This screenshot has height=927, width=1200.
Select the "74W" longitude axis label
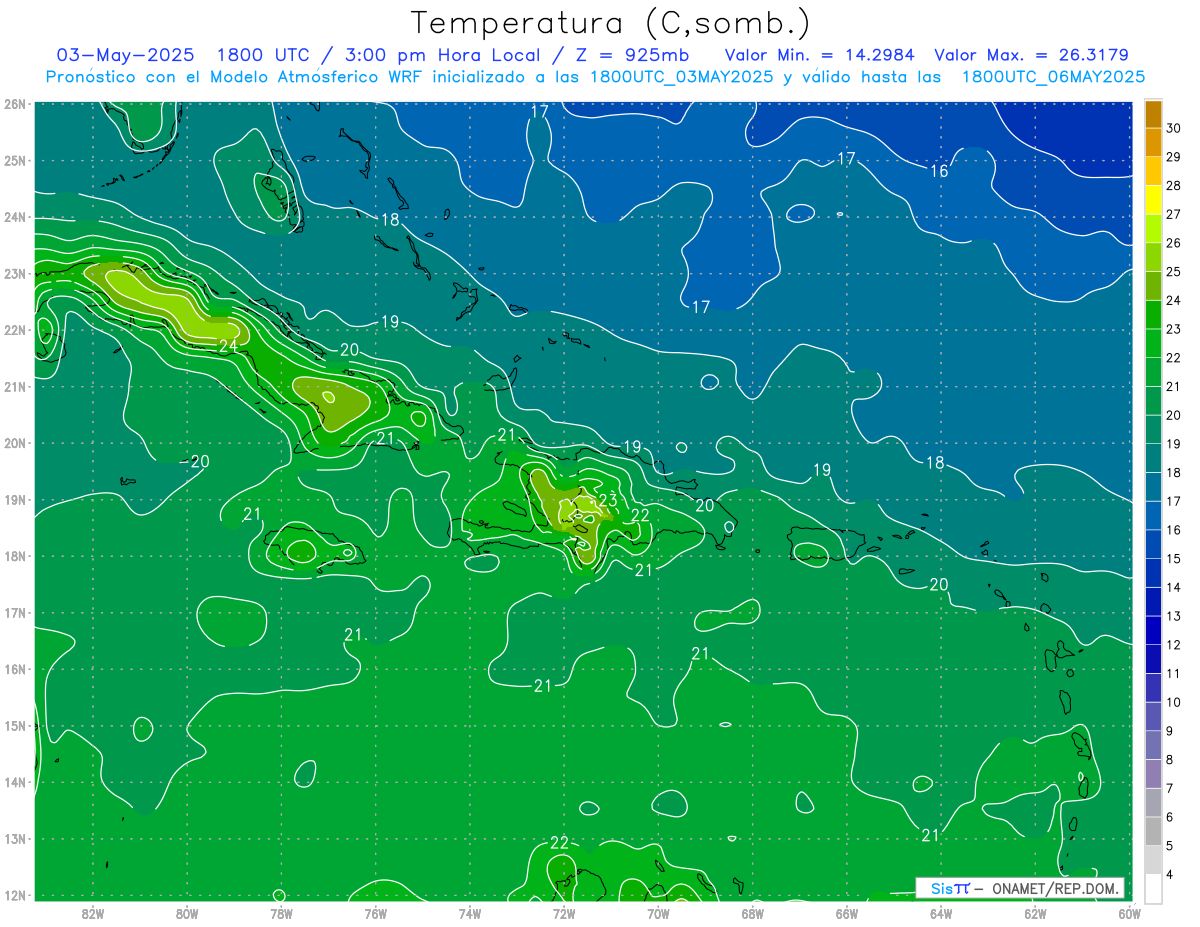(x=470, y=913)
